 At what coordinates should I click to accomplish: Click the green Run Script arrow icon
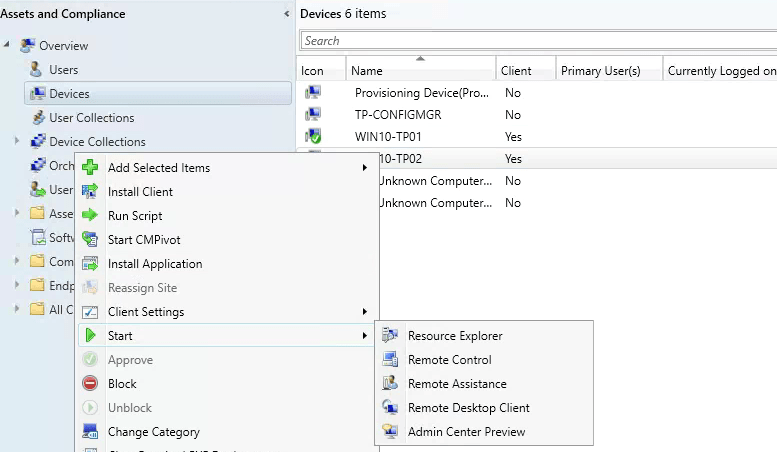(x=89, y=216)
